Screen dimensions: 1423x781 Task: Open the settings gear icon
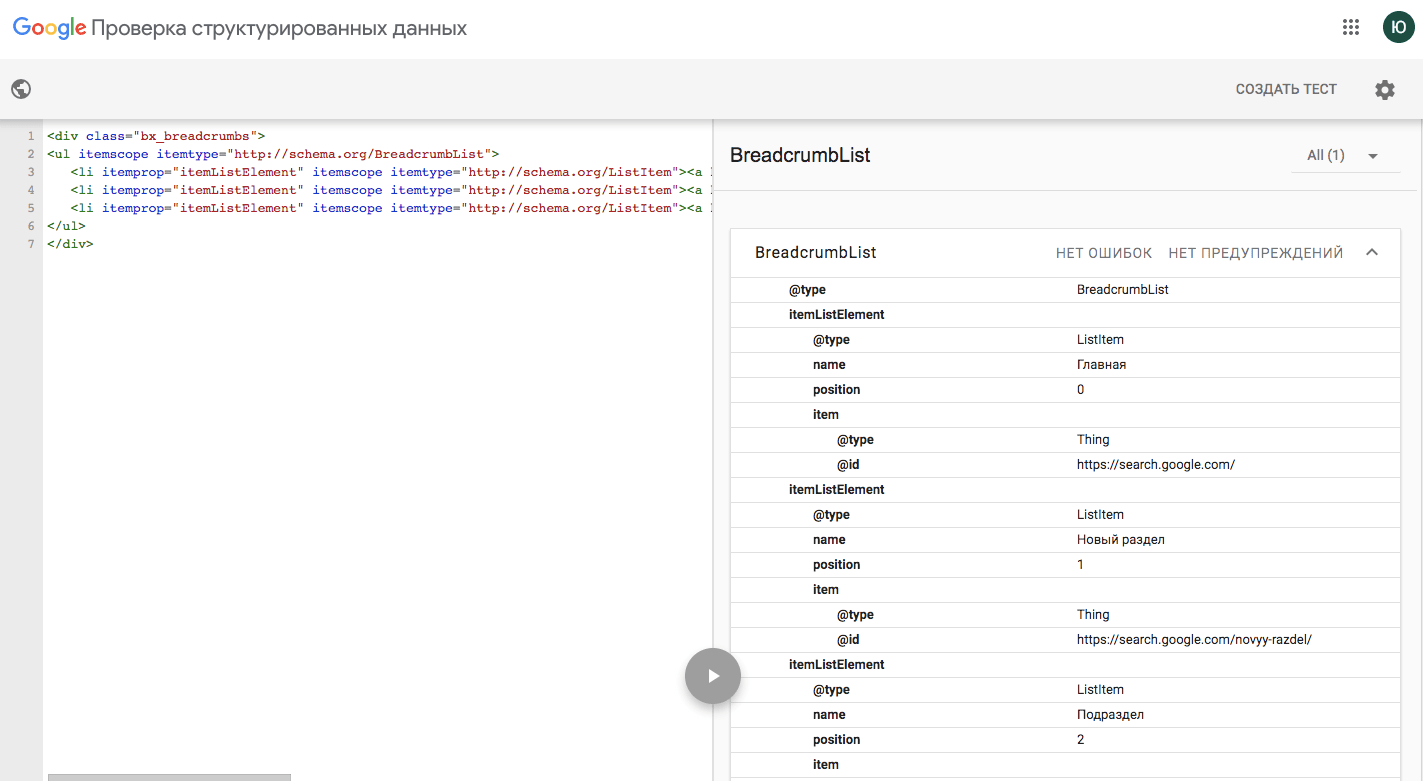[x=1384, y=90]
